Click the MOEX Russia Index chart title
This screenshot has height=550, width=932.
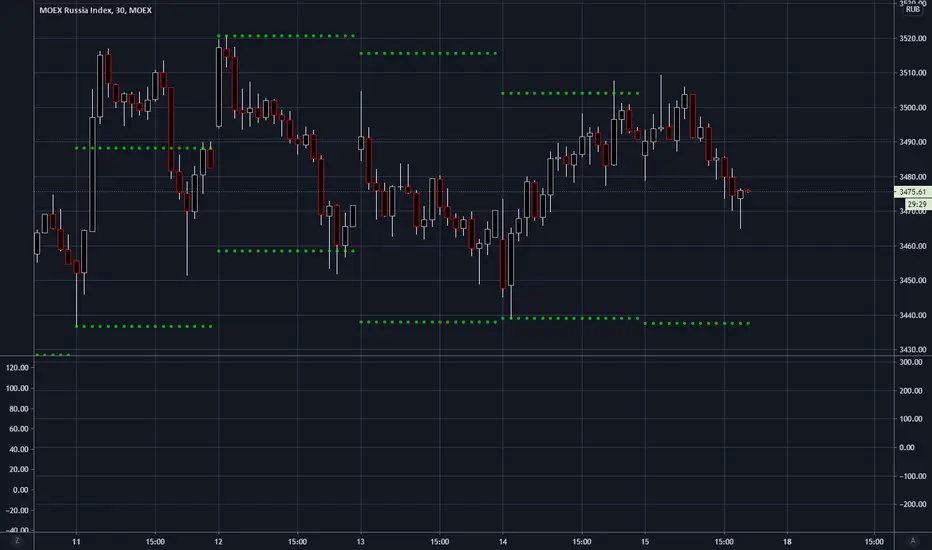pos(95,10)
